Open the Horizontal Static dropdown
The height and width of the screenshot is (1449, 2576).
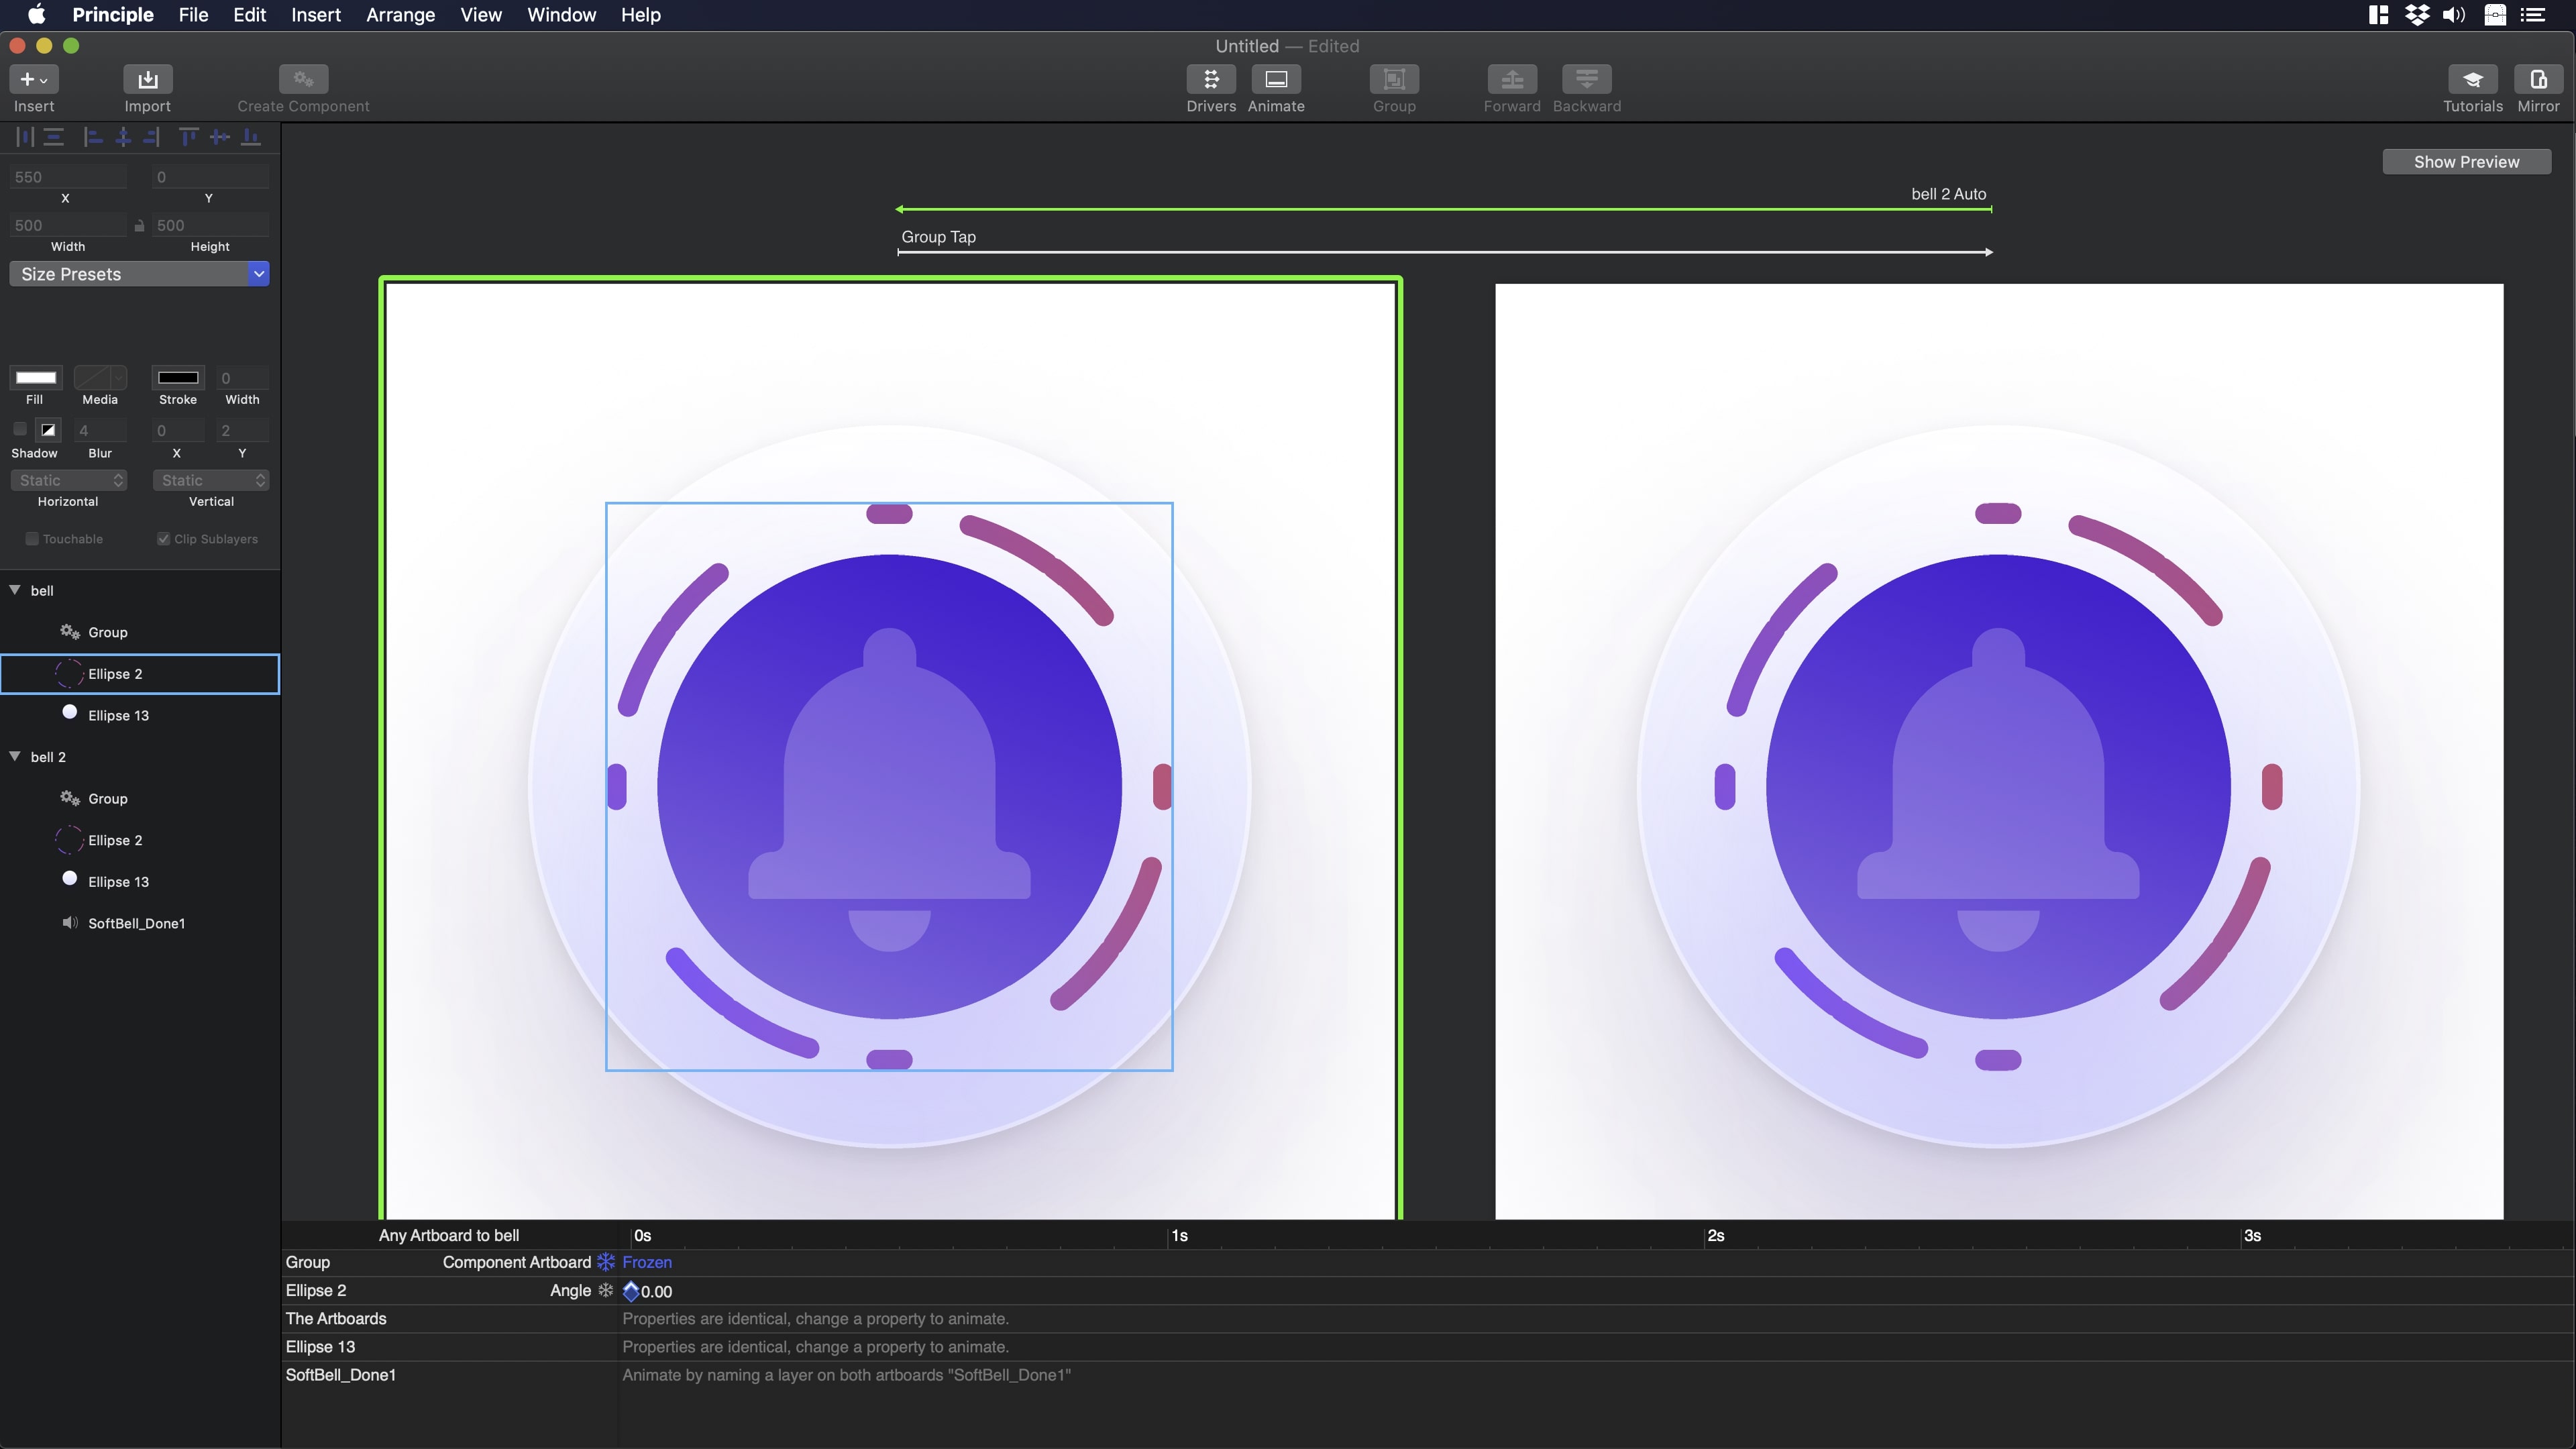68,480
